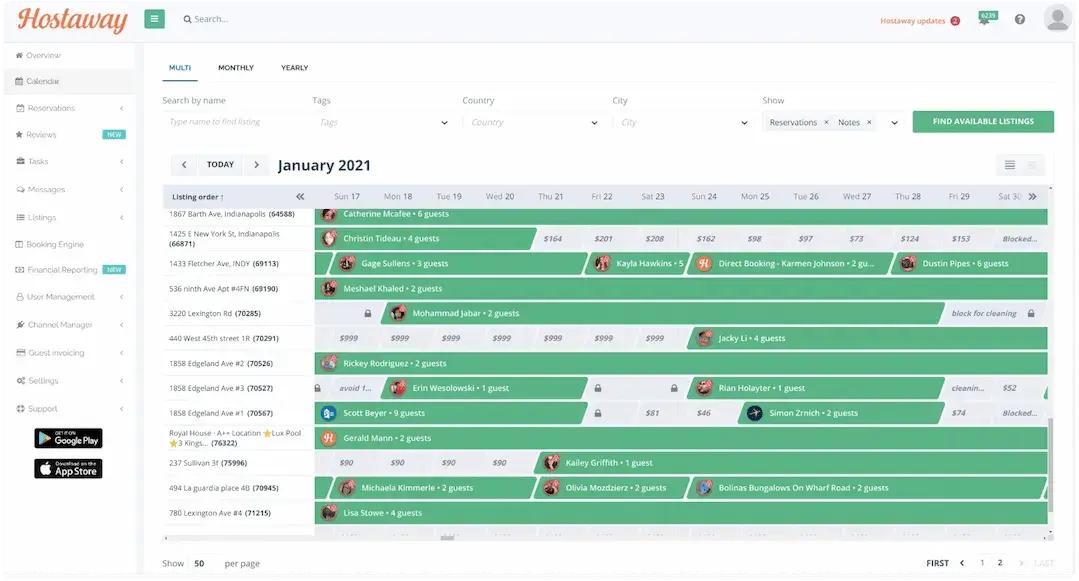The height and width of the screenshot is (581, 1079).
Task: Click the Get it on Google Play badge
Action: point(68,438)
